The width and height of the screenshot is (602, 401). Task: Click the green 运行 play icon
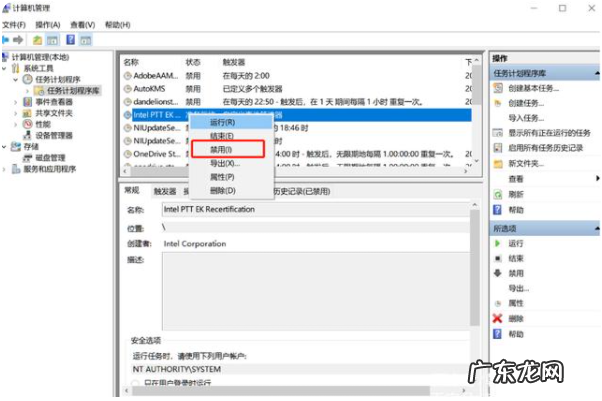[498, 244]
